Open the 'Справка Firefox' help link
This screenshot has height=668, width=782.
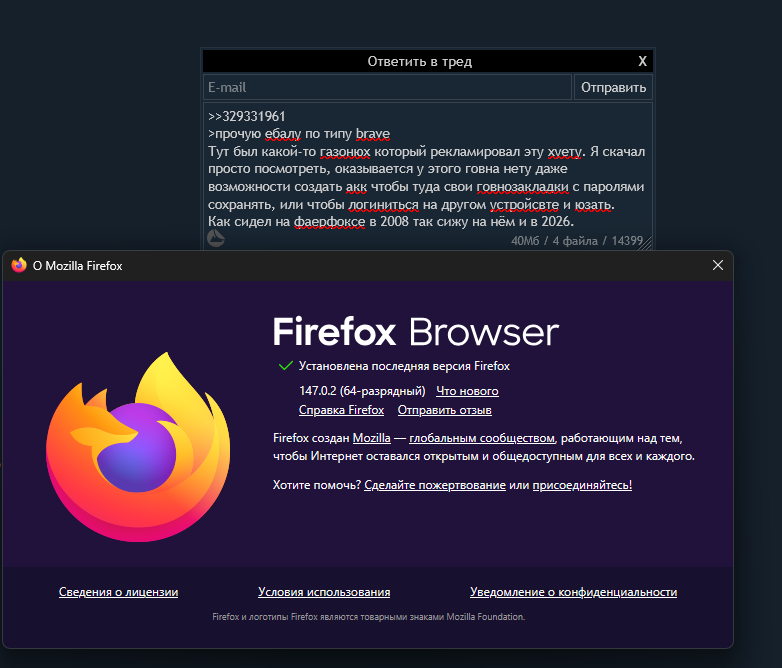341,410
